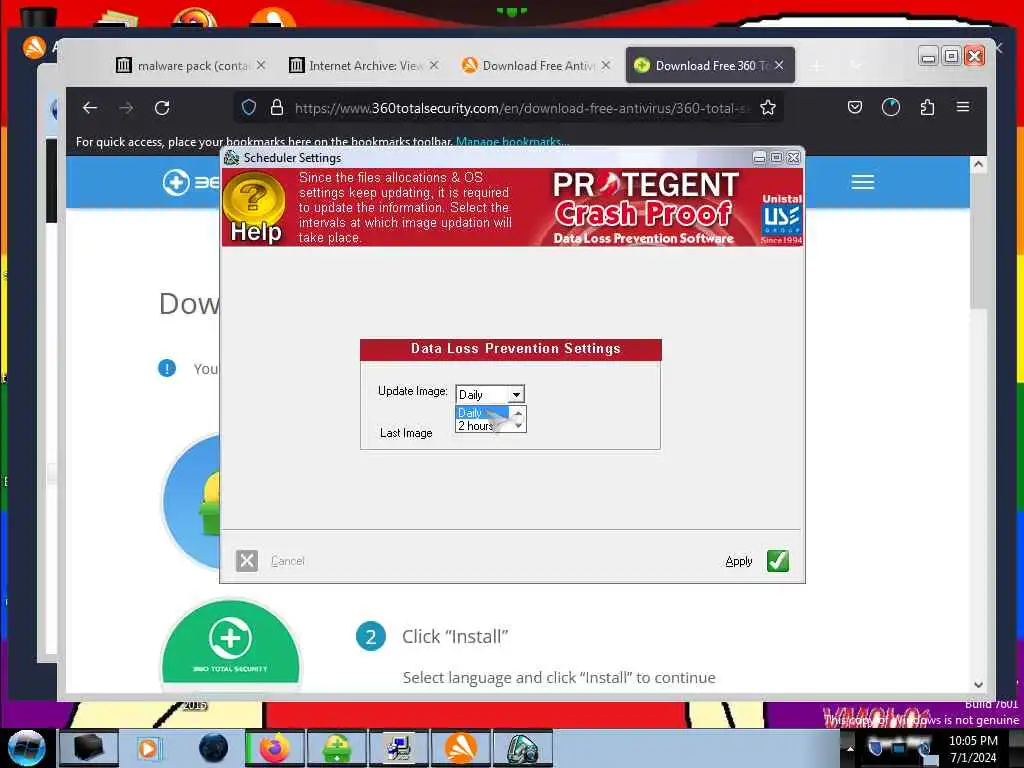
Task: Open the 360 website hamburger menu
Action: pyautogui.click(x=862, y=182)
